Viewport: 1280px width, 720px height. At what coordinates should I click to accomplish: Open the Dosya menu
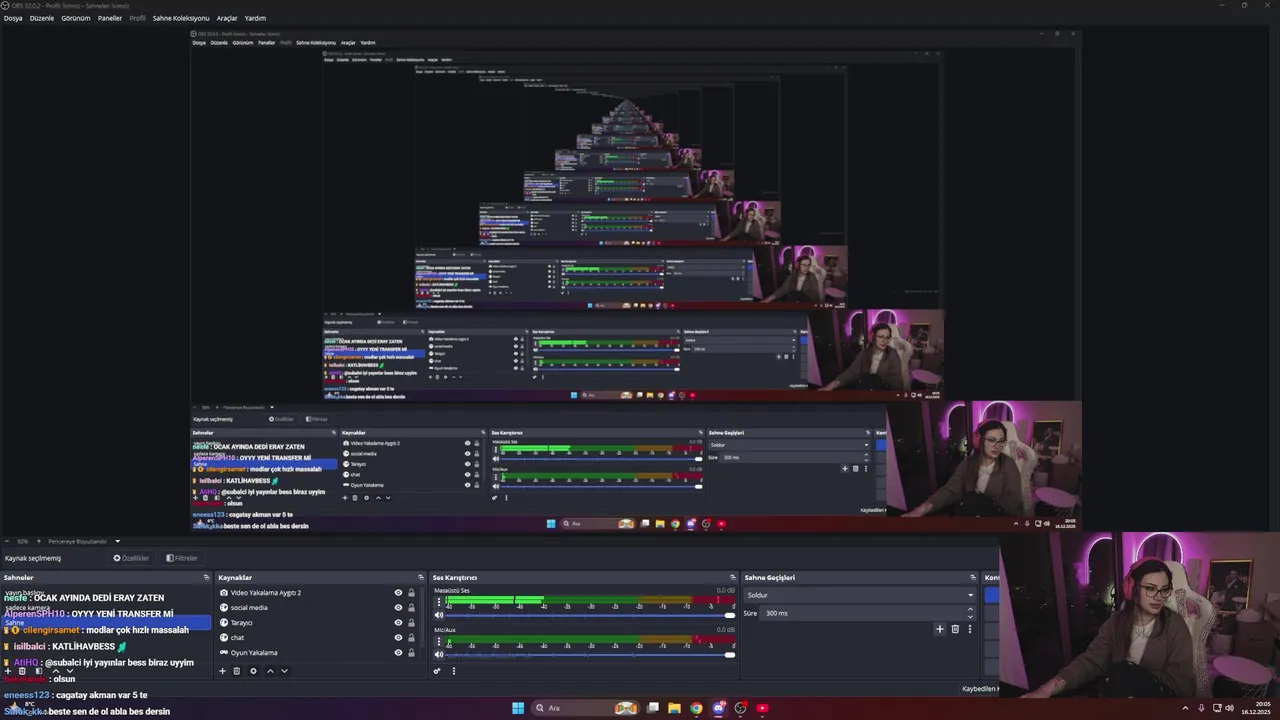point(13,18)
